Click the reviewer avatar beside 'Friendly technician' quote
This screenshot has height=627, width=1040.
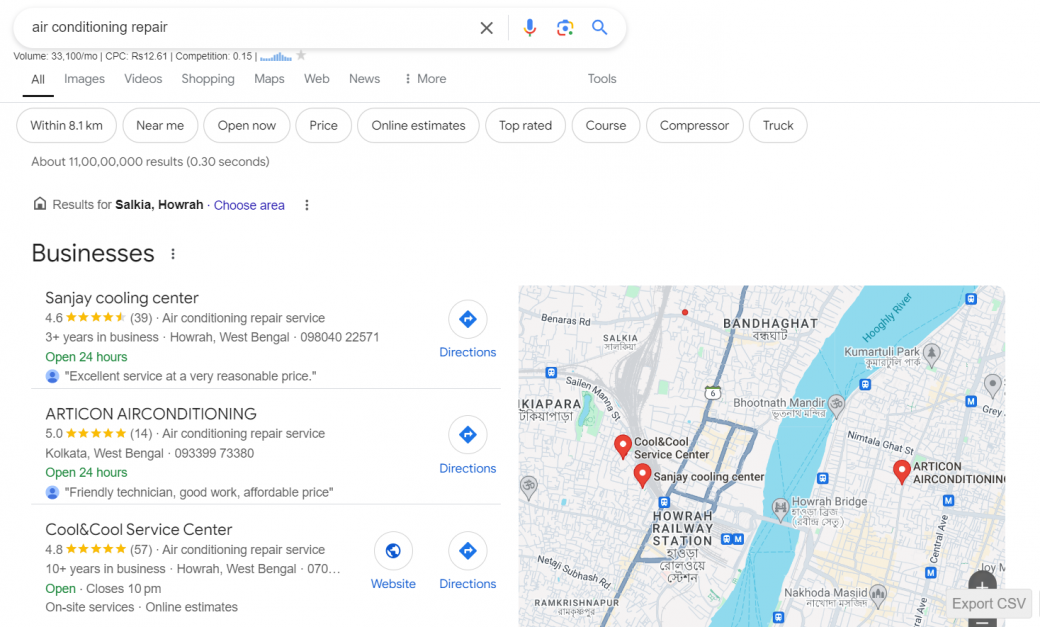click(52, 492)
